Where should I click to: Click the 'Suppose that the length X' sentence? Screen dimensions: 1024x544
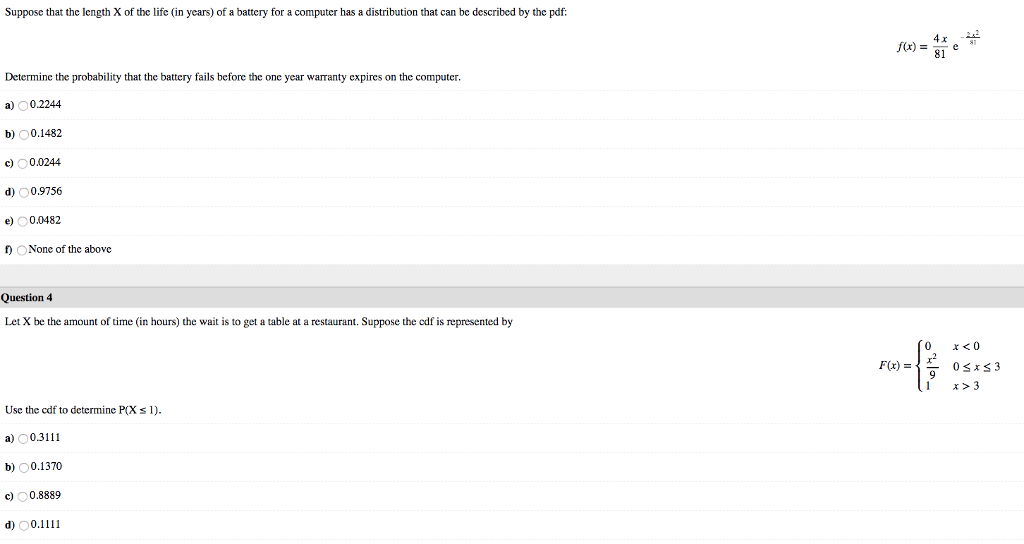tap(286, 11)
